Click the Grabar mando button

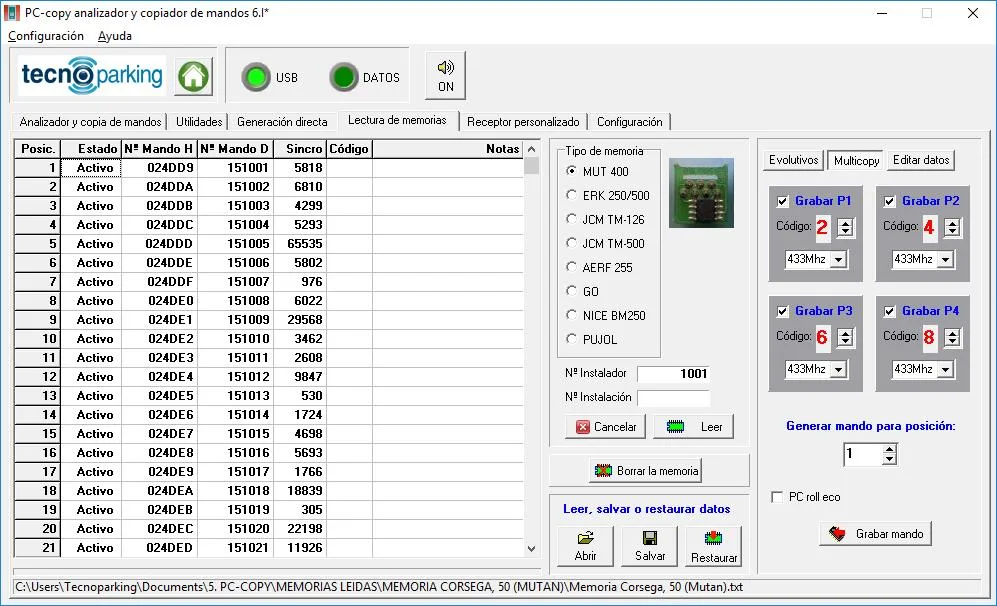point(876,534)
